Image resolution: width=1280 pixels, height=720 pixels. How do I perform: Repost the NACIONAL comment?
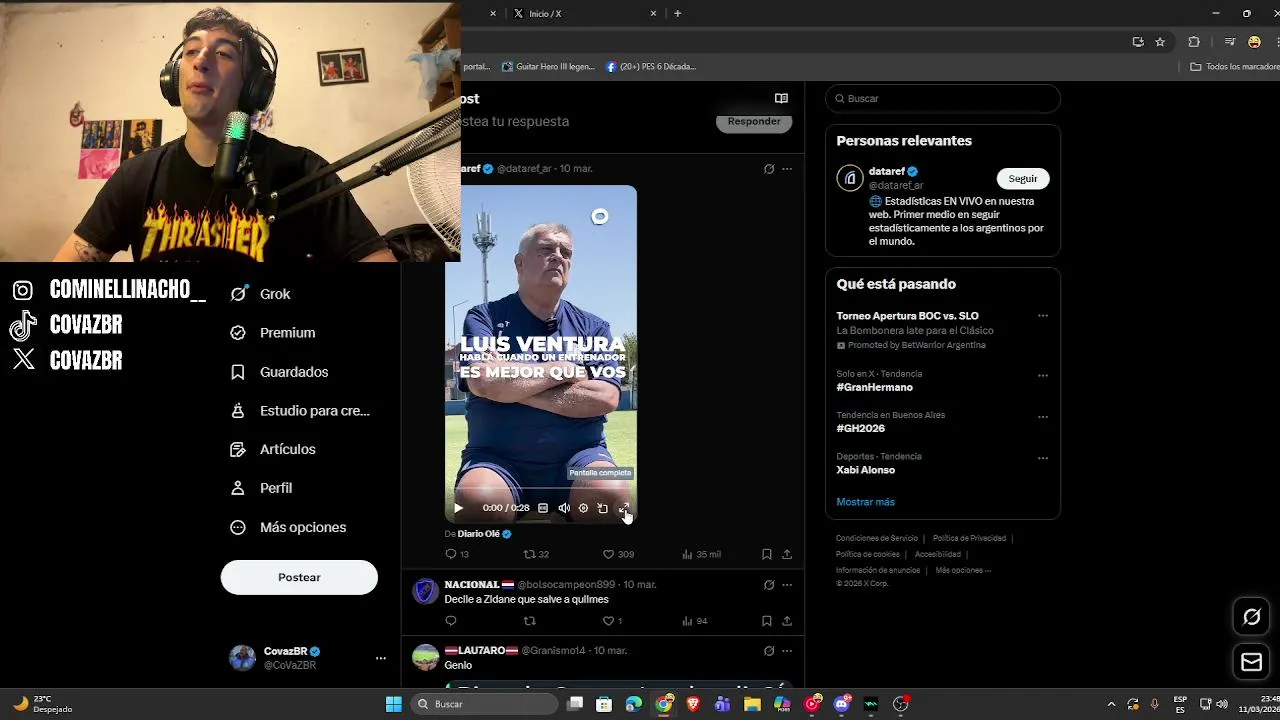pos(530,621)
